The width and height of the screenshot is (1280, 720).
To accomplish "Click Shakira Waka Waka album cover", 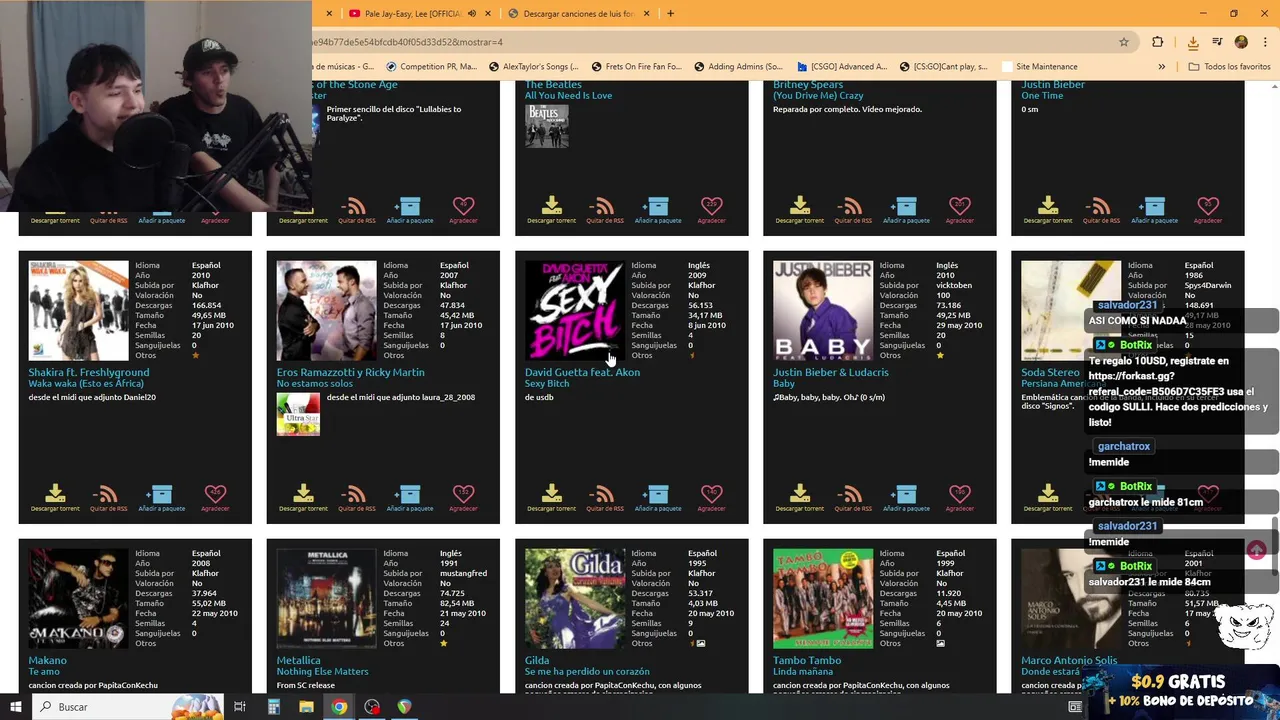I will click(x=78, y=310).
